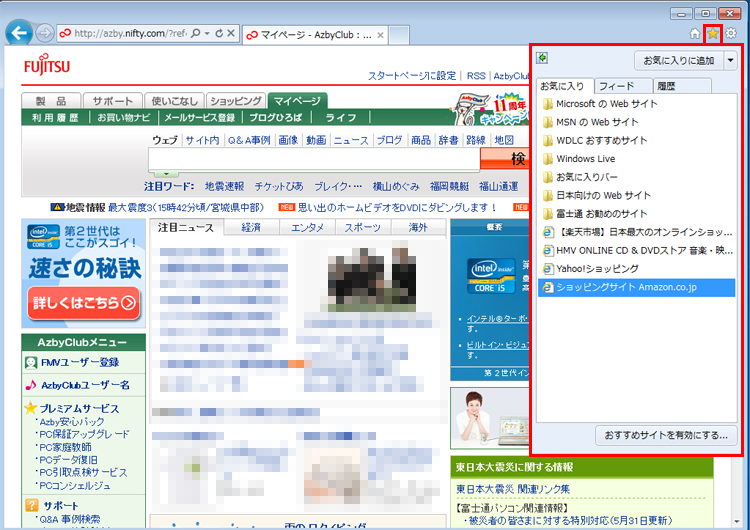This screenshot has width=750, height=530.
Task: Open the PC家庭教師 service link
Action: [66, 447]
